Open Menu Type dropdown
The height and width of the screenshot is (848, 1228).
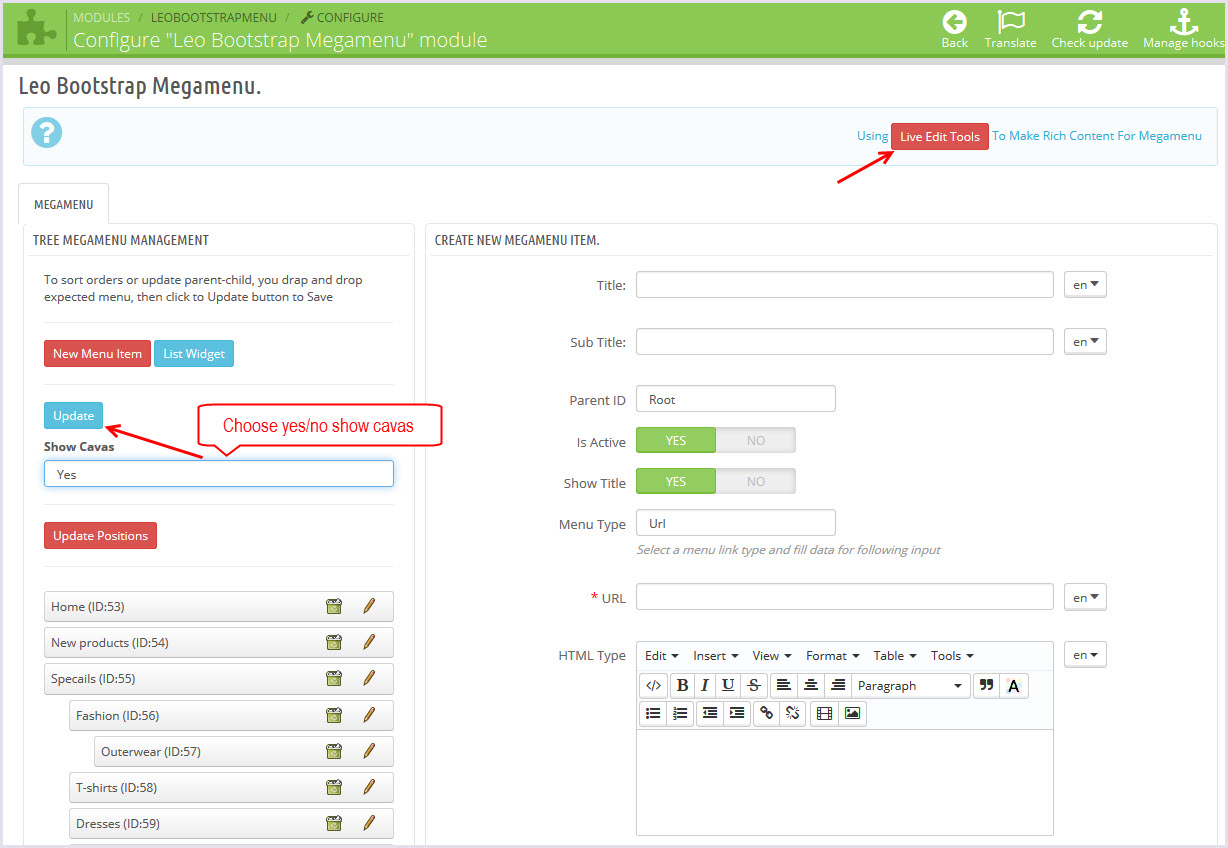point(735,523)
